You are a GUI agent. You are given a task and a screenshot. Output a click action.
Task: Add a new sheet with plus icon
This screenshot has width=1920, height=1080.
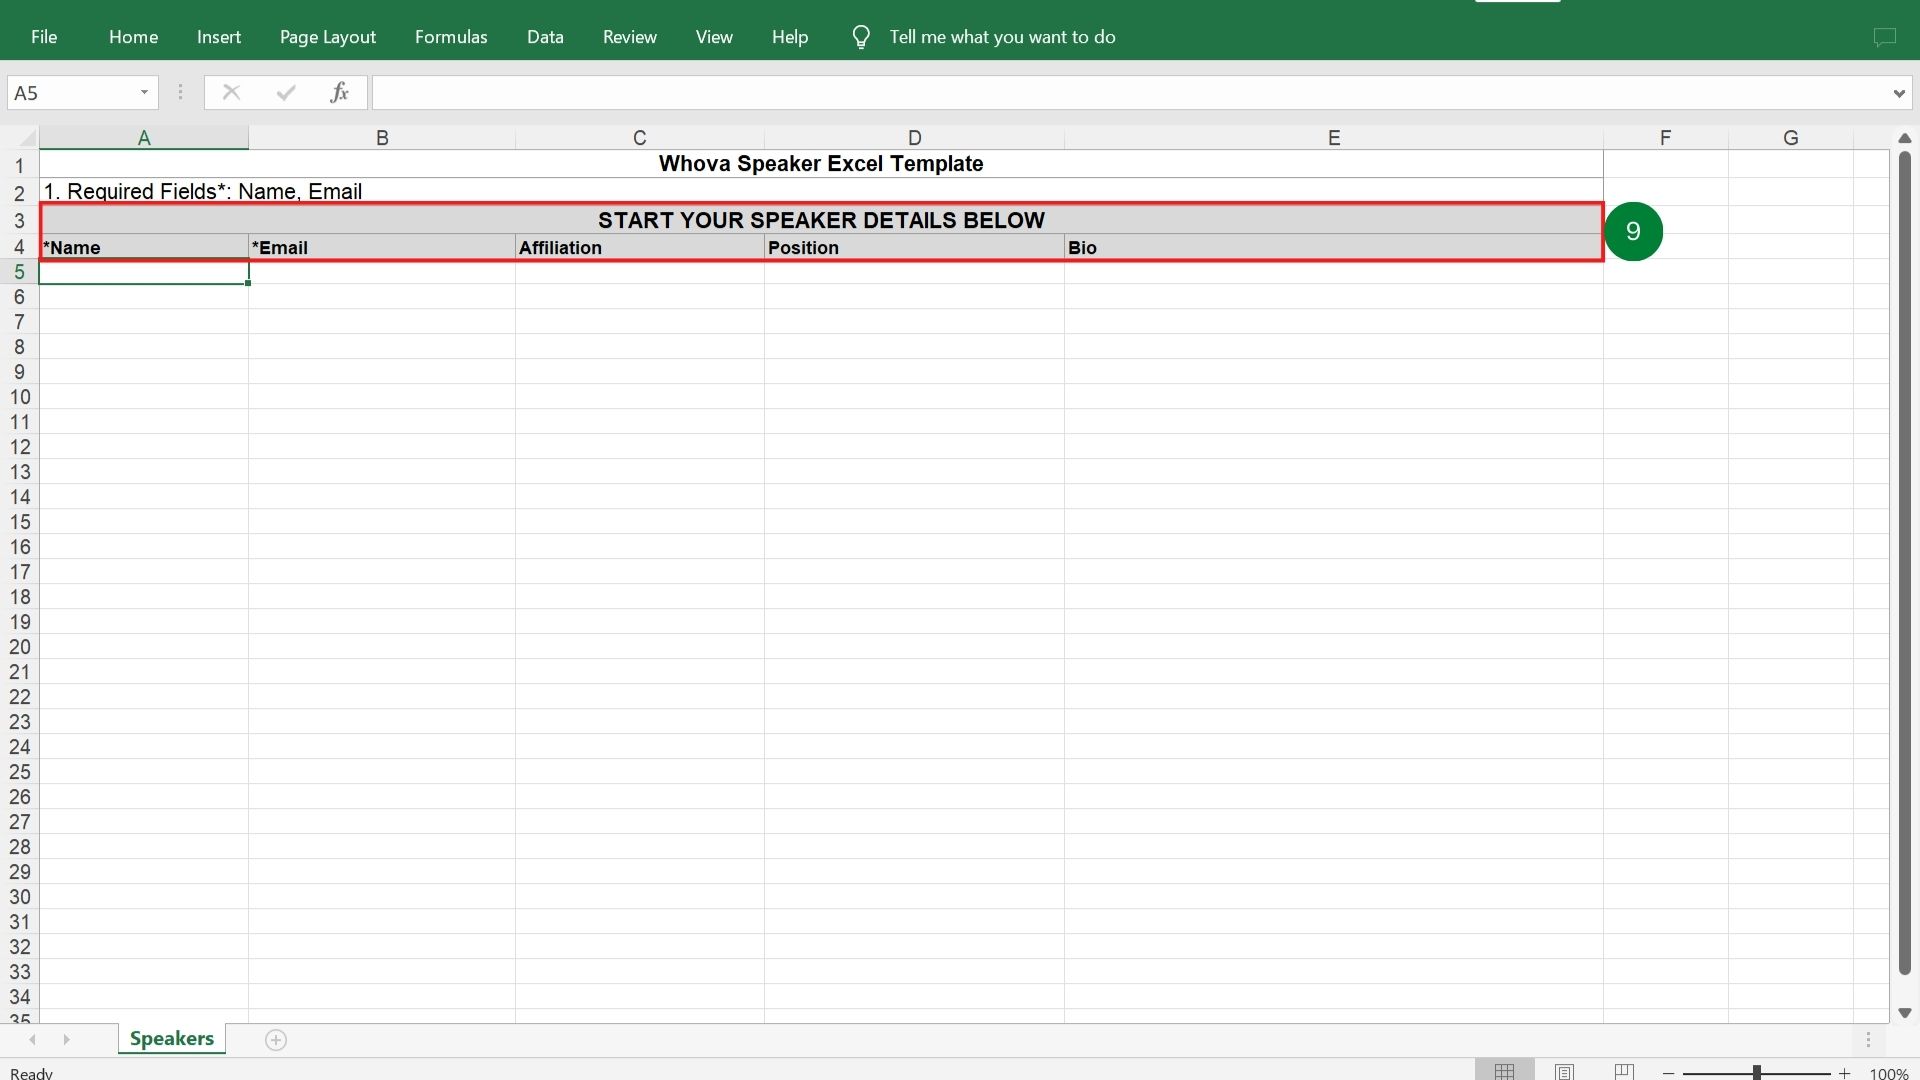pos(276,1040)
